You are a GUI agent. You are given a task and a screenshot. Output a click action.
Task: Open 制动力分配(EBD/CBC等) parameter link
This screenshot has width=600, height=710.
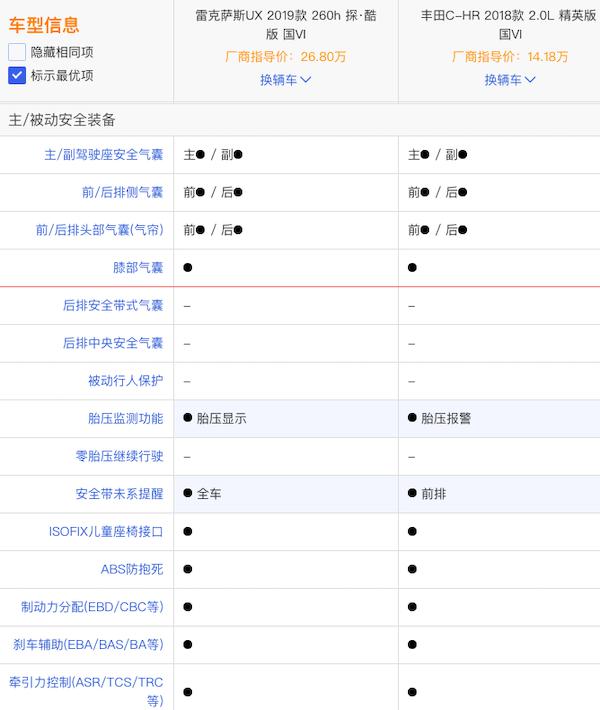92,606
